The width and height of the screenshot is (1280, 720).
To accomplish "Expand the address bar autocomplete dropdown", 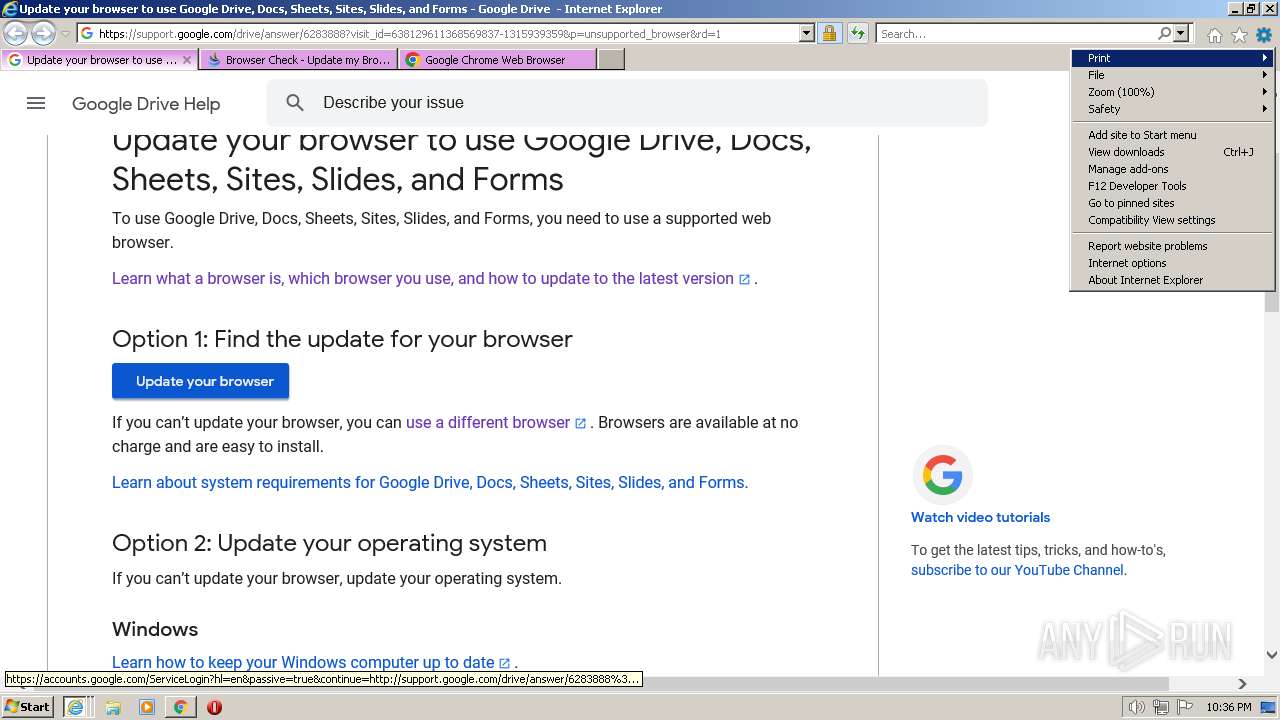I will (807, 34).
